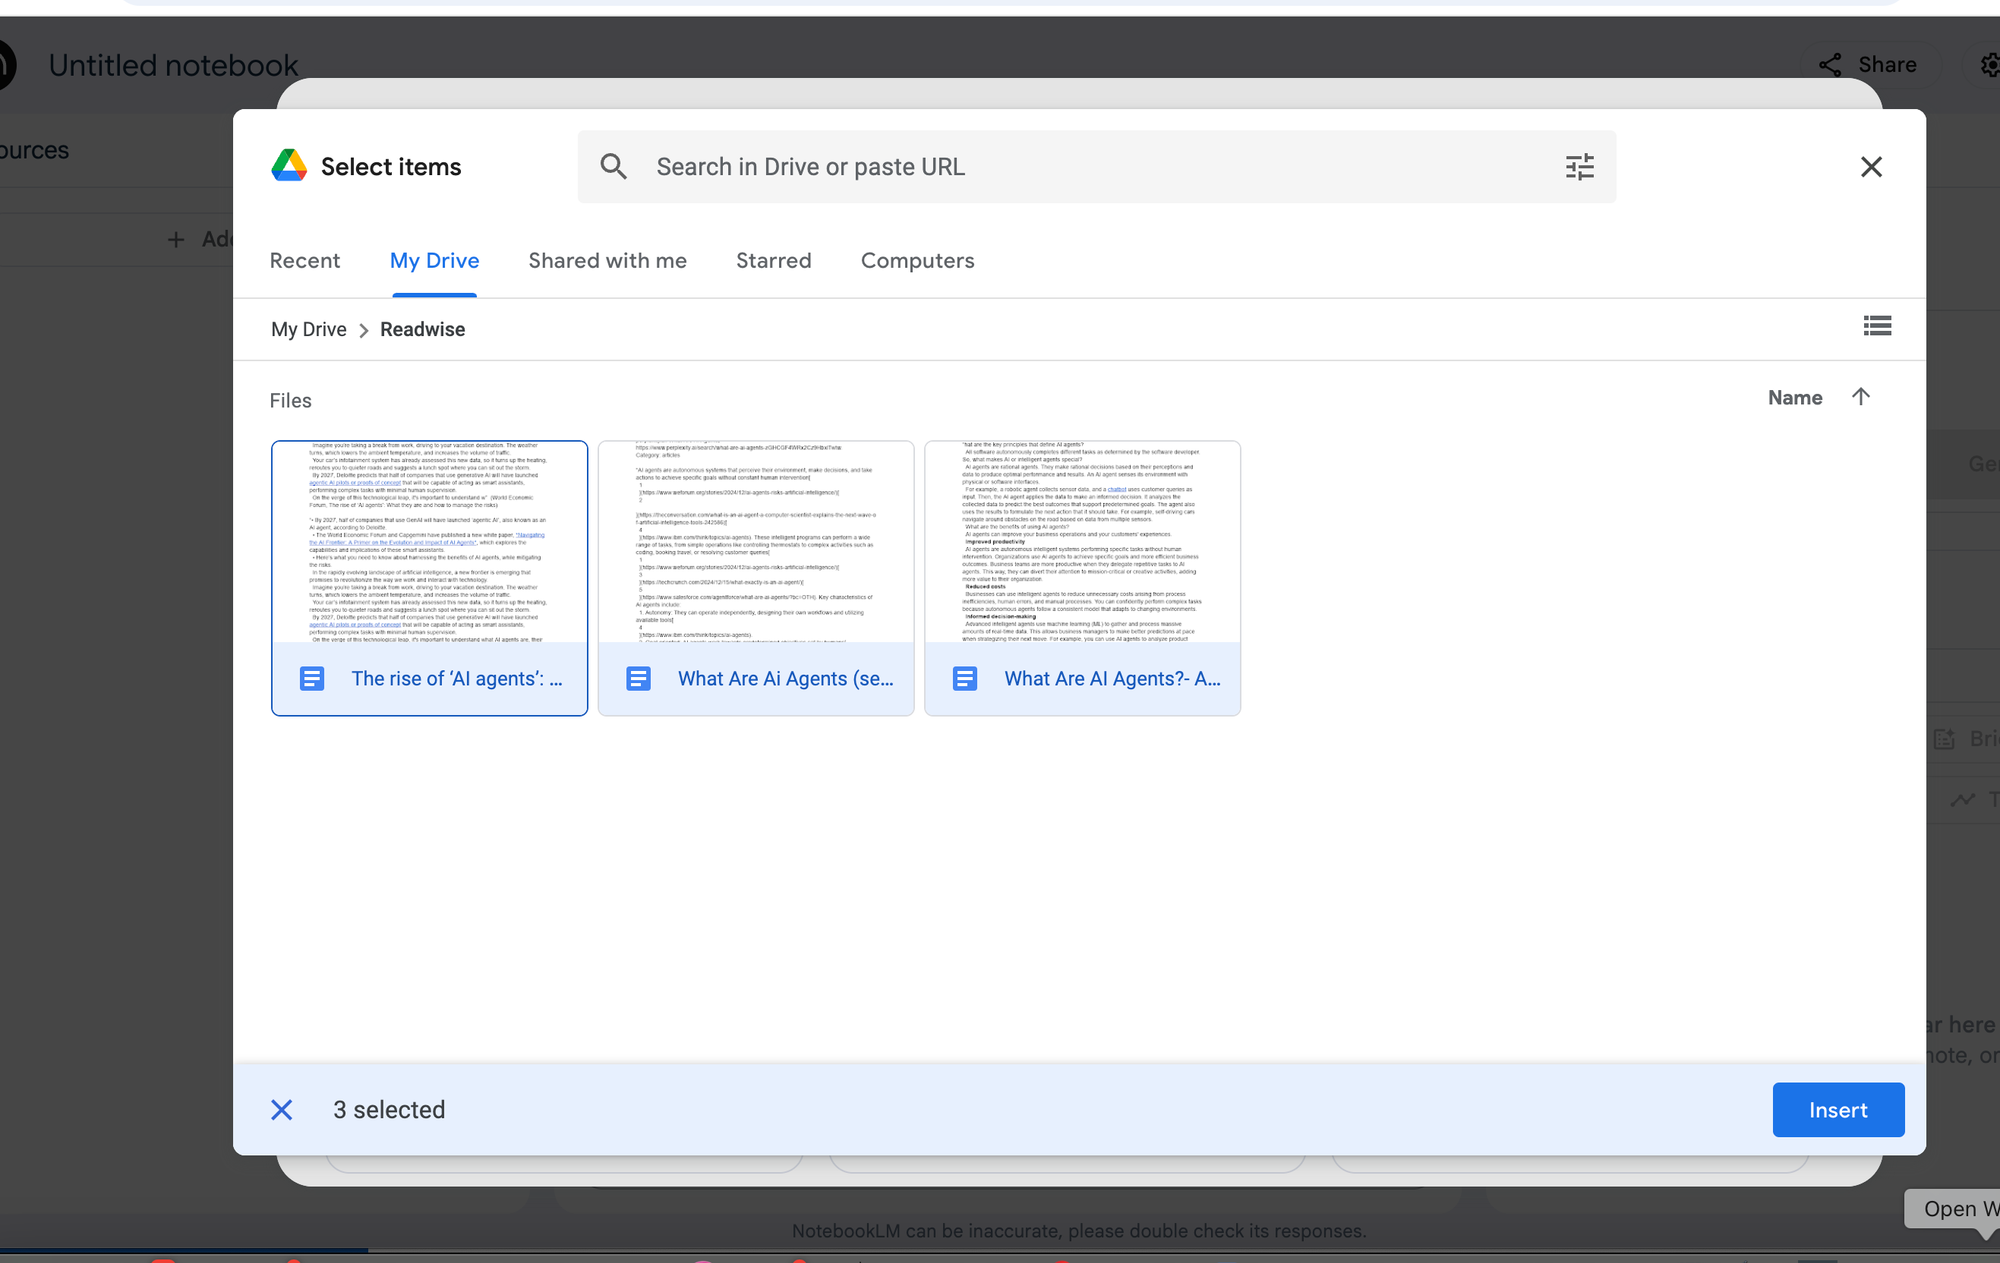
Task: Click breadcrumb chevron after My Drive
Action: (x=364, y=330)
